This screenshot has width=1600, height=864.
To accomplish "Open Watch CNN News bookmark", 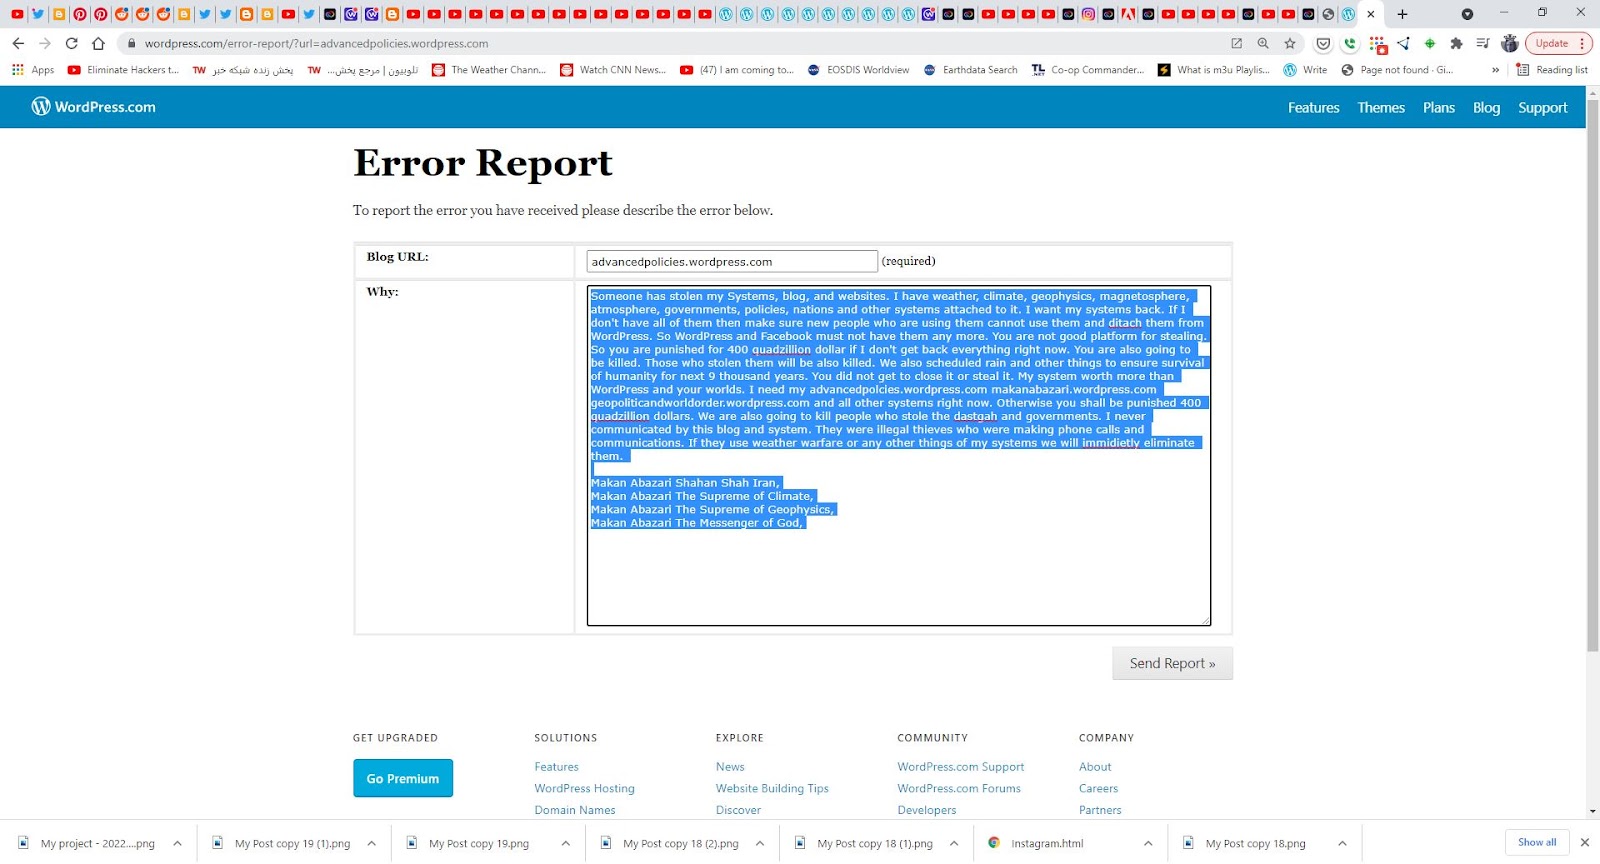I will click(x=613, y=70).
